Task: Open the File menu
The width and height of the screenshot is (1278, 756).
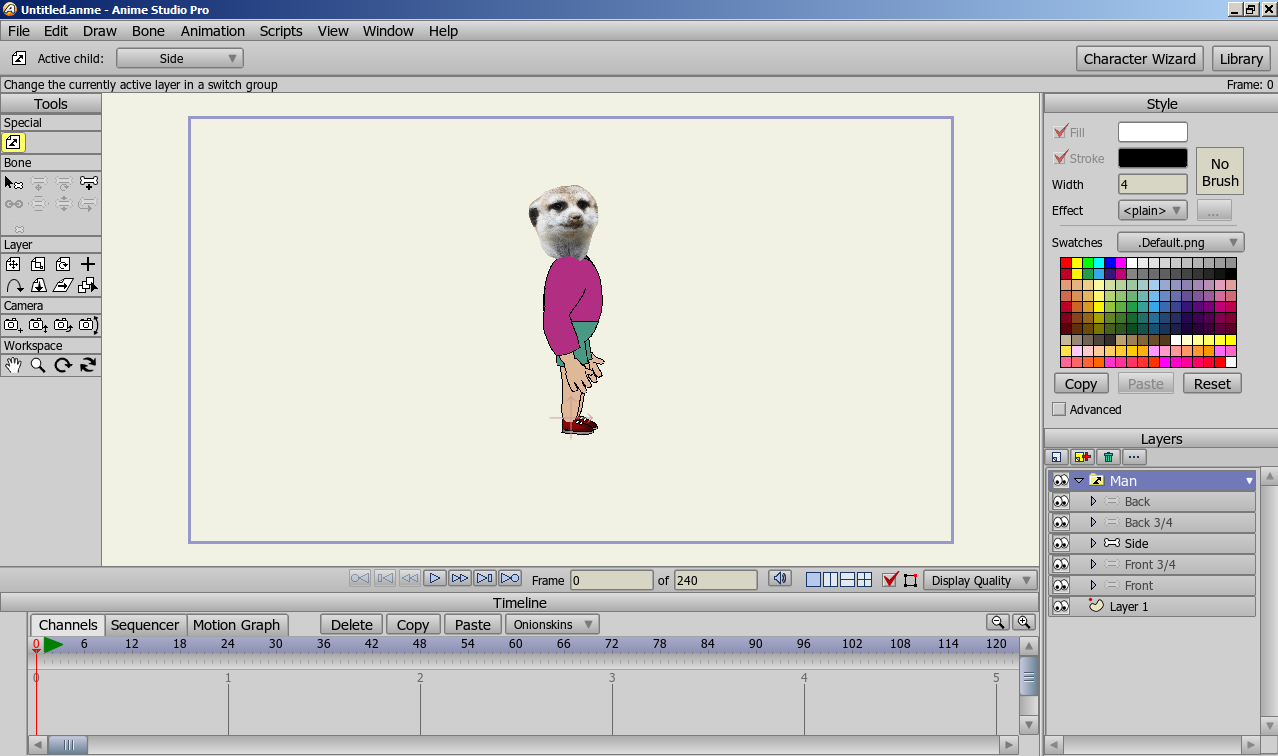Action: (x=19, y=31)
